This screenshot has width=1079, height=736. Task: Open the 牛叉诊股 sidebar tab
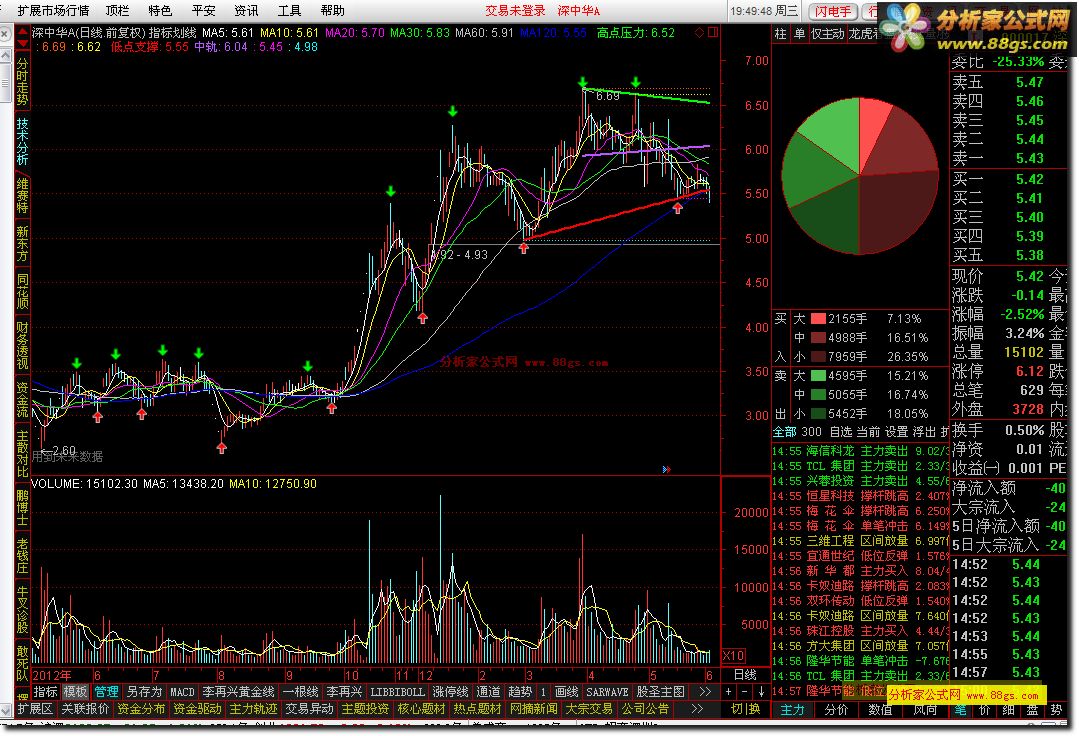click(22, 609)
